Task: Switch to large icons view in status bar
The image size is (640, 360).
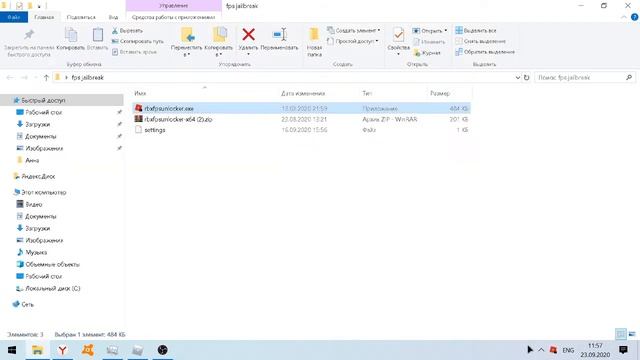Action: [x=632, y=334]
